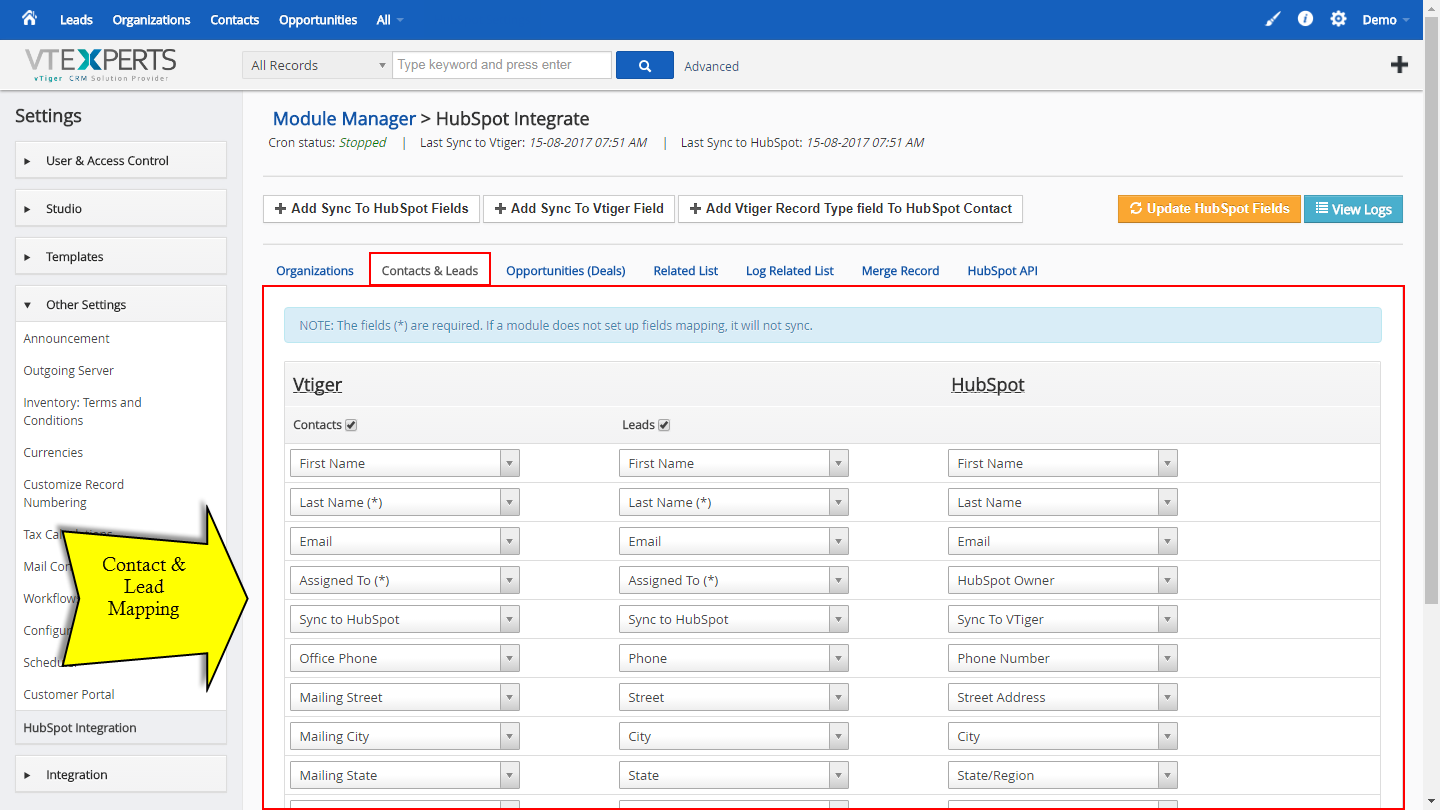Click the VTExperts logo
Viewport: 1440px width, 810px height.
(x=100, y=65)
